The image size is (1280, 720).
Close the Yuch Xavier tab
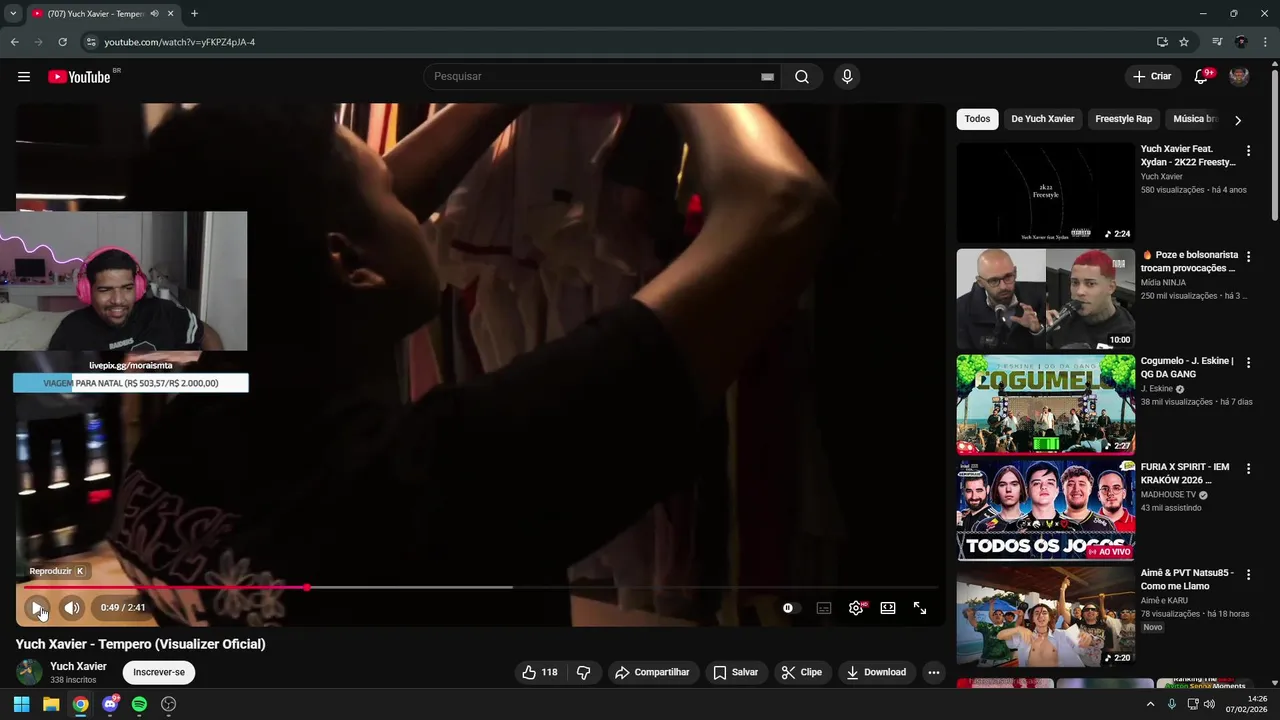click(x=170, y=14)
